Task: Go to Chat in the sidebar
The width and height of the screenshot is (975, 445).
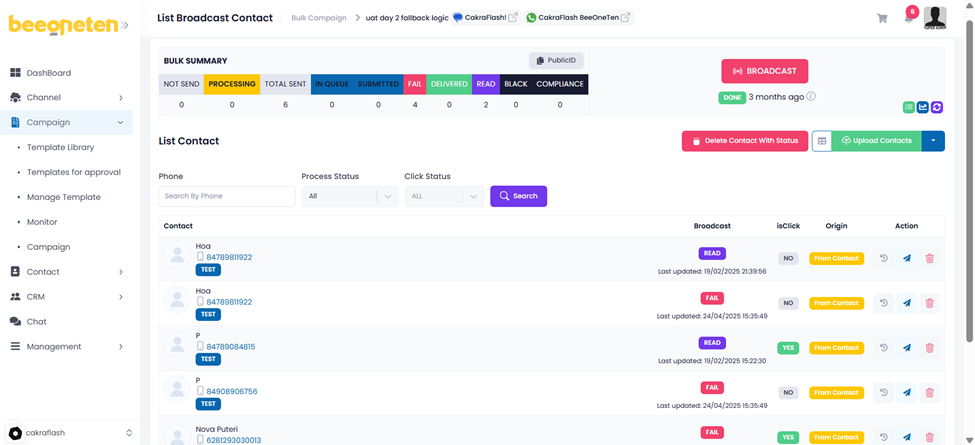Action: (x=37, y=321)
